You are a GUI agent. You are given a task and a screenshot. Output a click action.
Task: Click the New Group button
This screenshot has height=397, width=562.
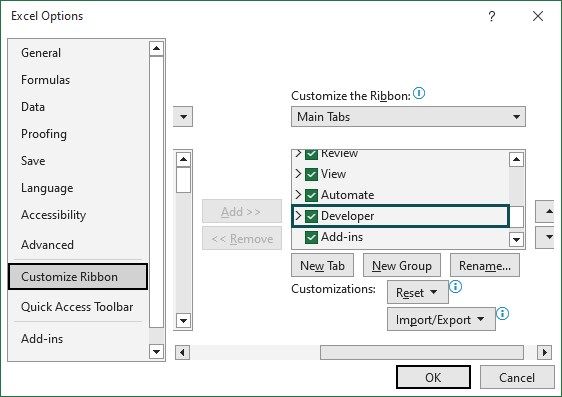coord(402,266)
